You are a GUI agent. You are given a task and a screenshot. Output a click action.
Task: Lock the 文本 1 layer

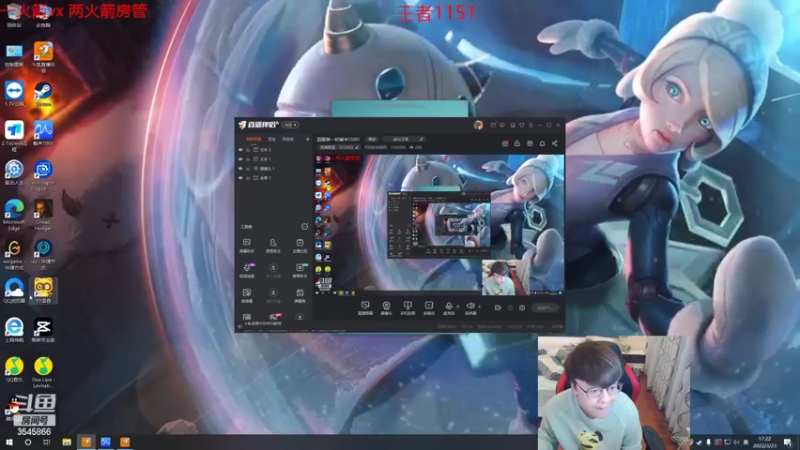248,159
